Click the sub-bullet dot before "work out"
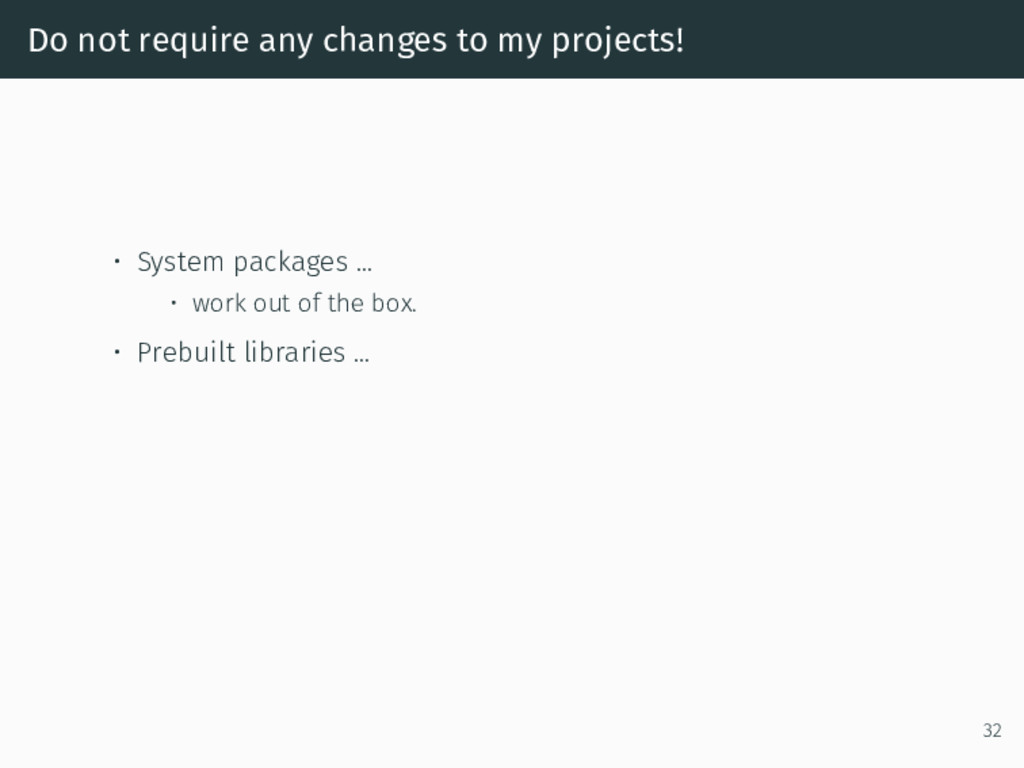Viewport: 1024px width, 768px height. pyautogui.click(x=173, y=303)
